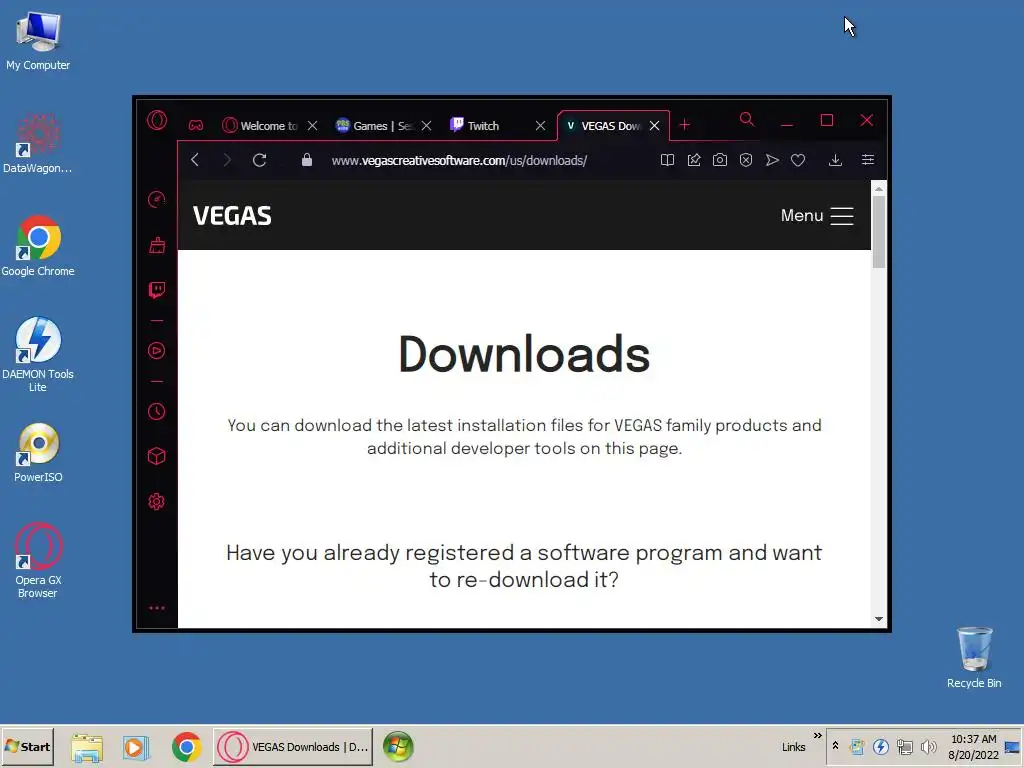Image resolution: width=1024 pixels, height=768 pixels.
Task: Open GX Control speedometer in sidebar
Action: click(157, 200)
